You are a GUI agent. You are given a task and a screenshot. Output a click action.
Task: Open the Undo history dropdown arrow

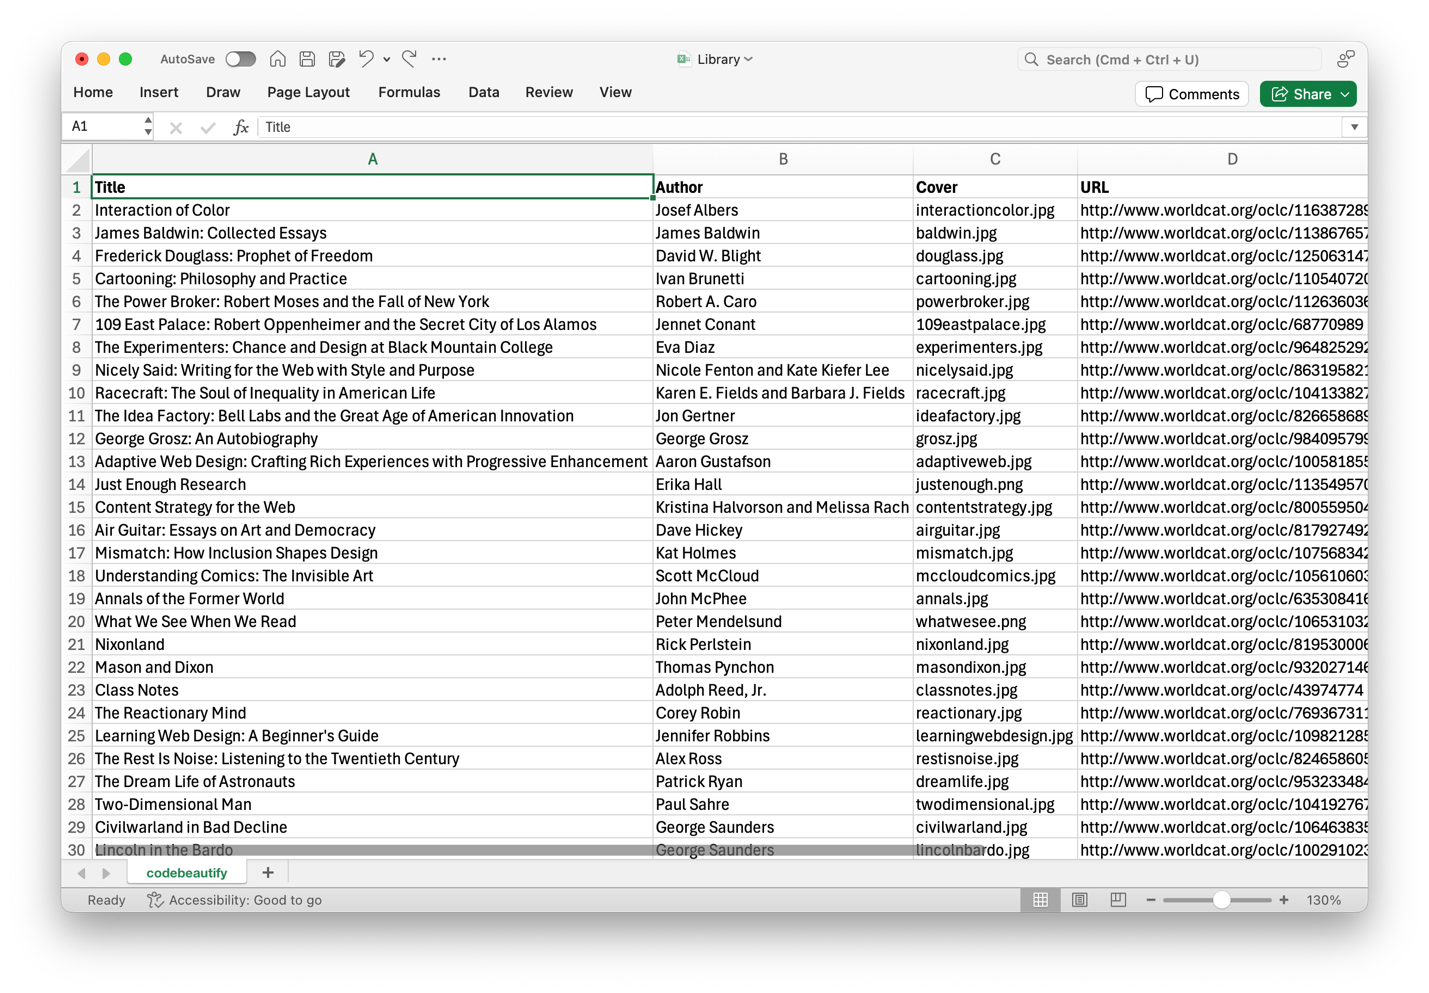click(387, 59)
